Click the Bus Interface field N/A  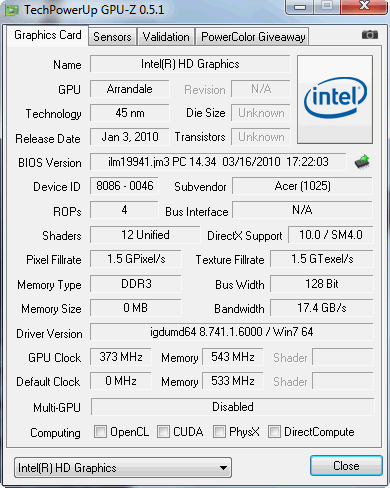tap(302, 210)
